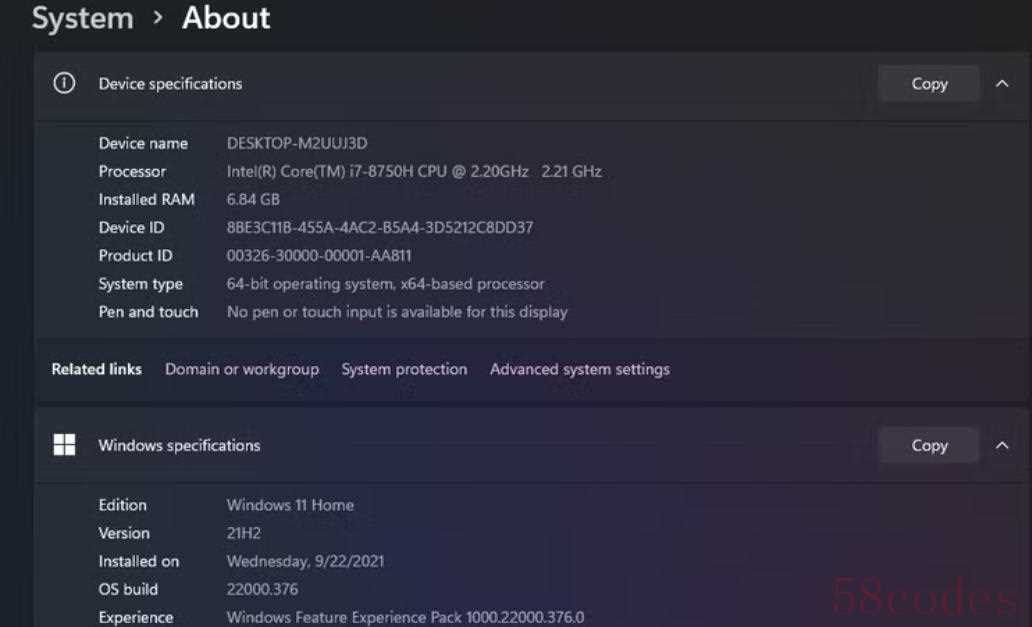Click the Device name label
The height and width of the screenshot is (627, 1032).
click(x=143, y=143)
